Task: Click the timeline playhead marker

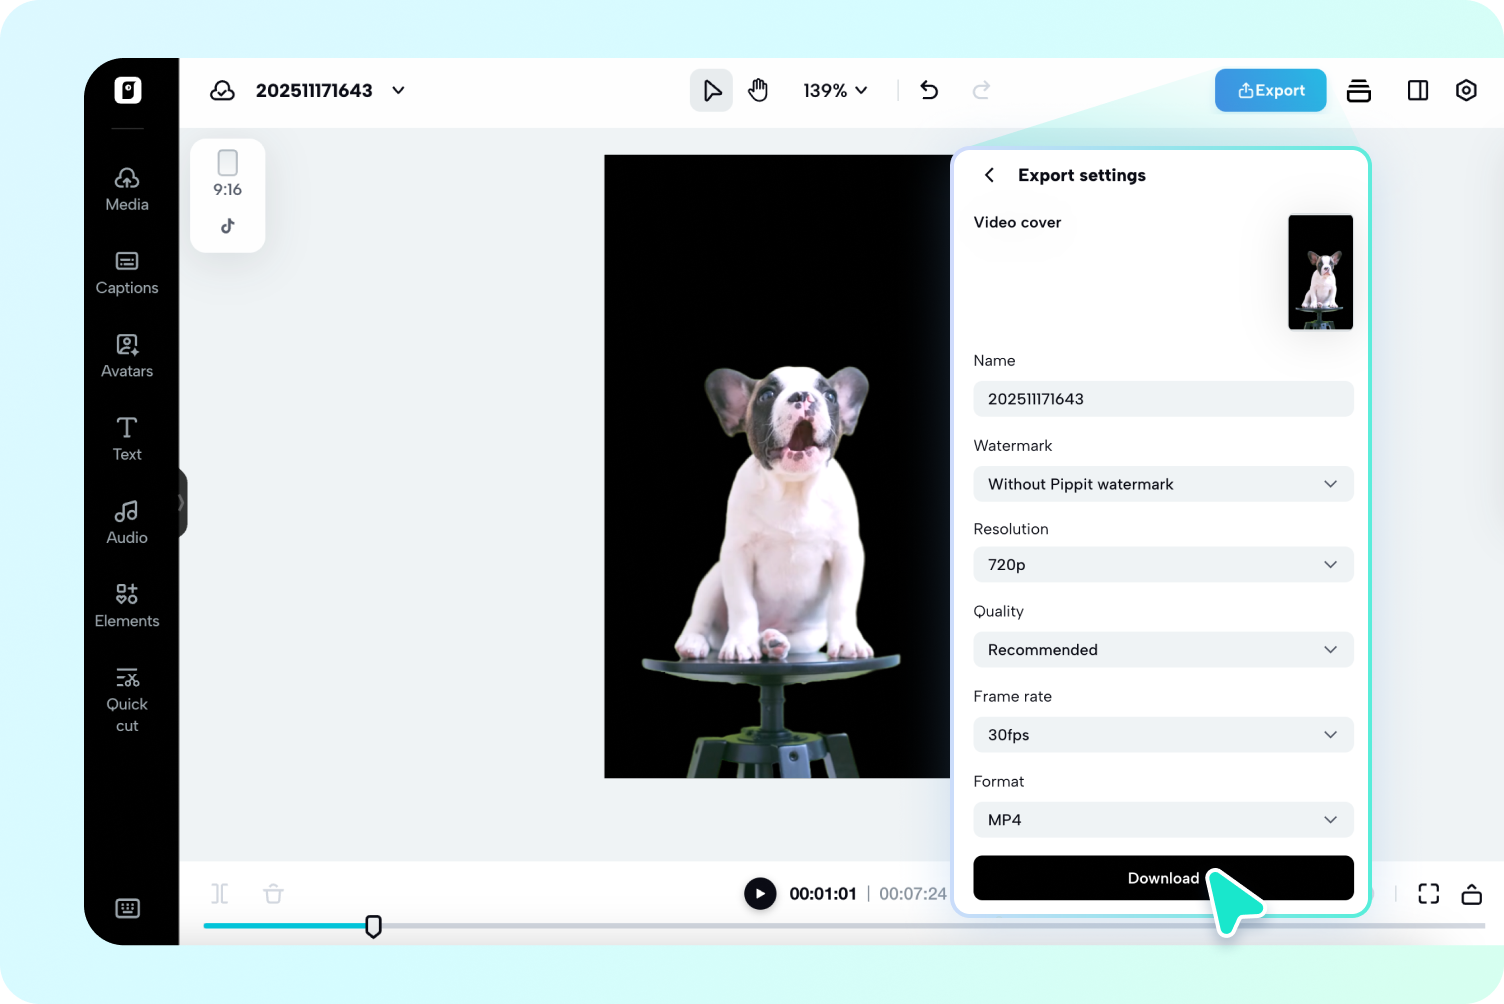Action: tap(373, 926)
